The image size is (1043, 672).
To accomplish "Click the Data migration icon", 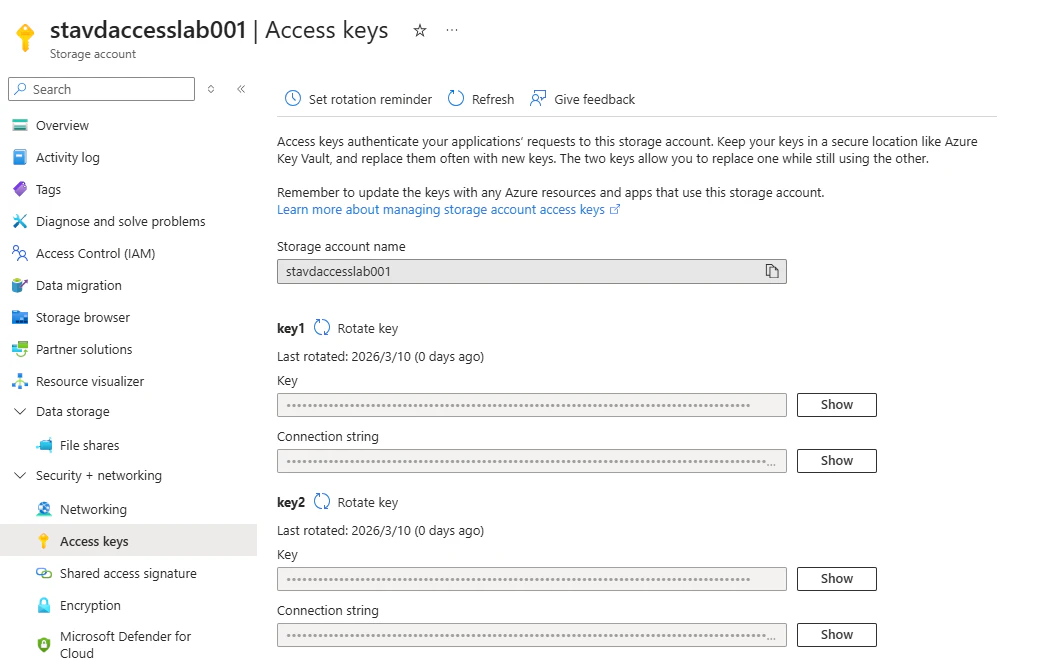I will pos(20,285).
